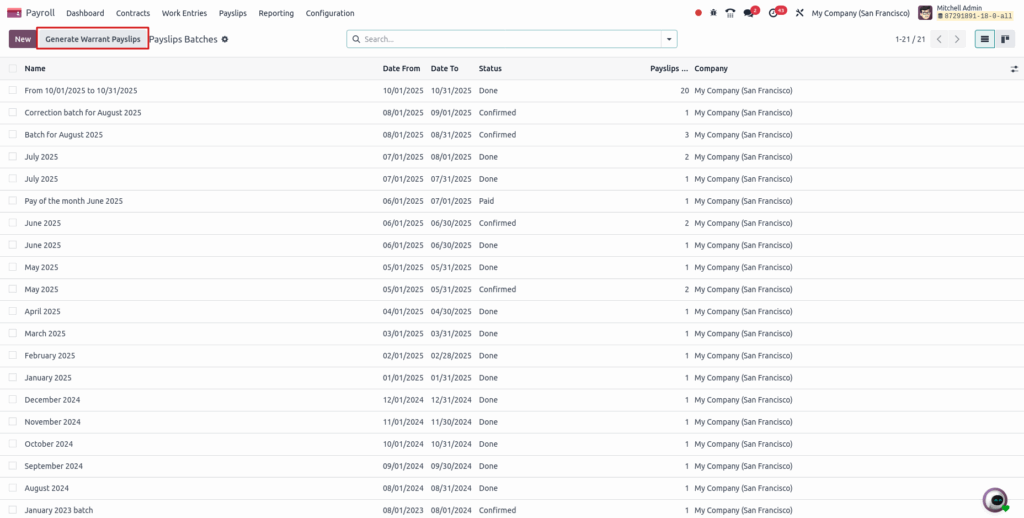
Task: Sort by Date From column header
Action: pyautogui.click(x=401, y=69)
